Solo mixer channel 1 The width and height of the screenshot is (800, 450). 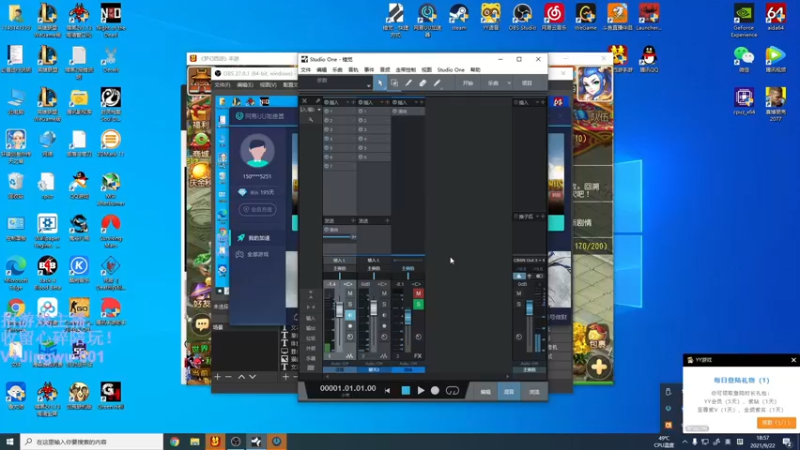350,305
